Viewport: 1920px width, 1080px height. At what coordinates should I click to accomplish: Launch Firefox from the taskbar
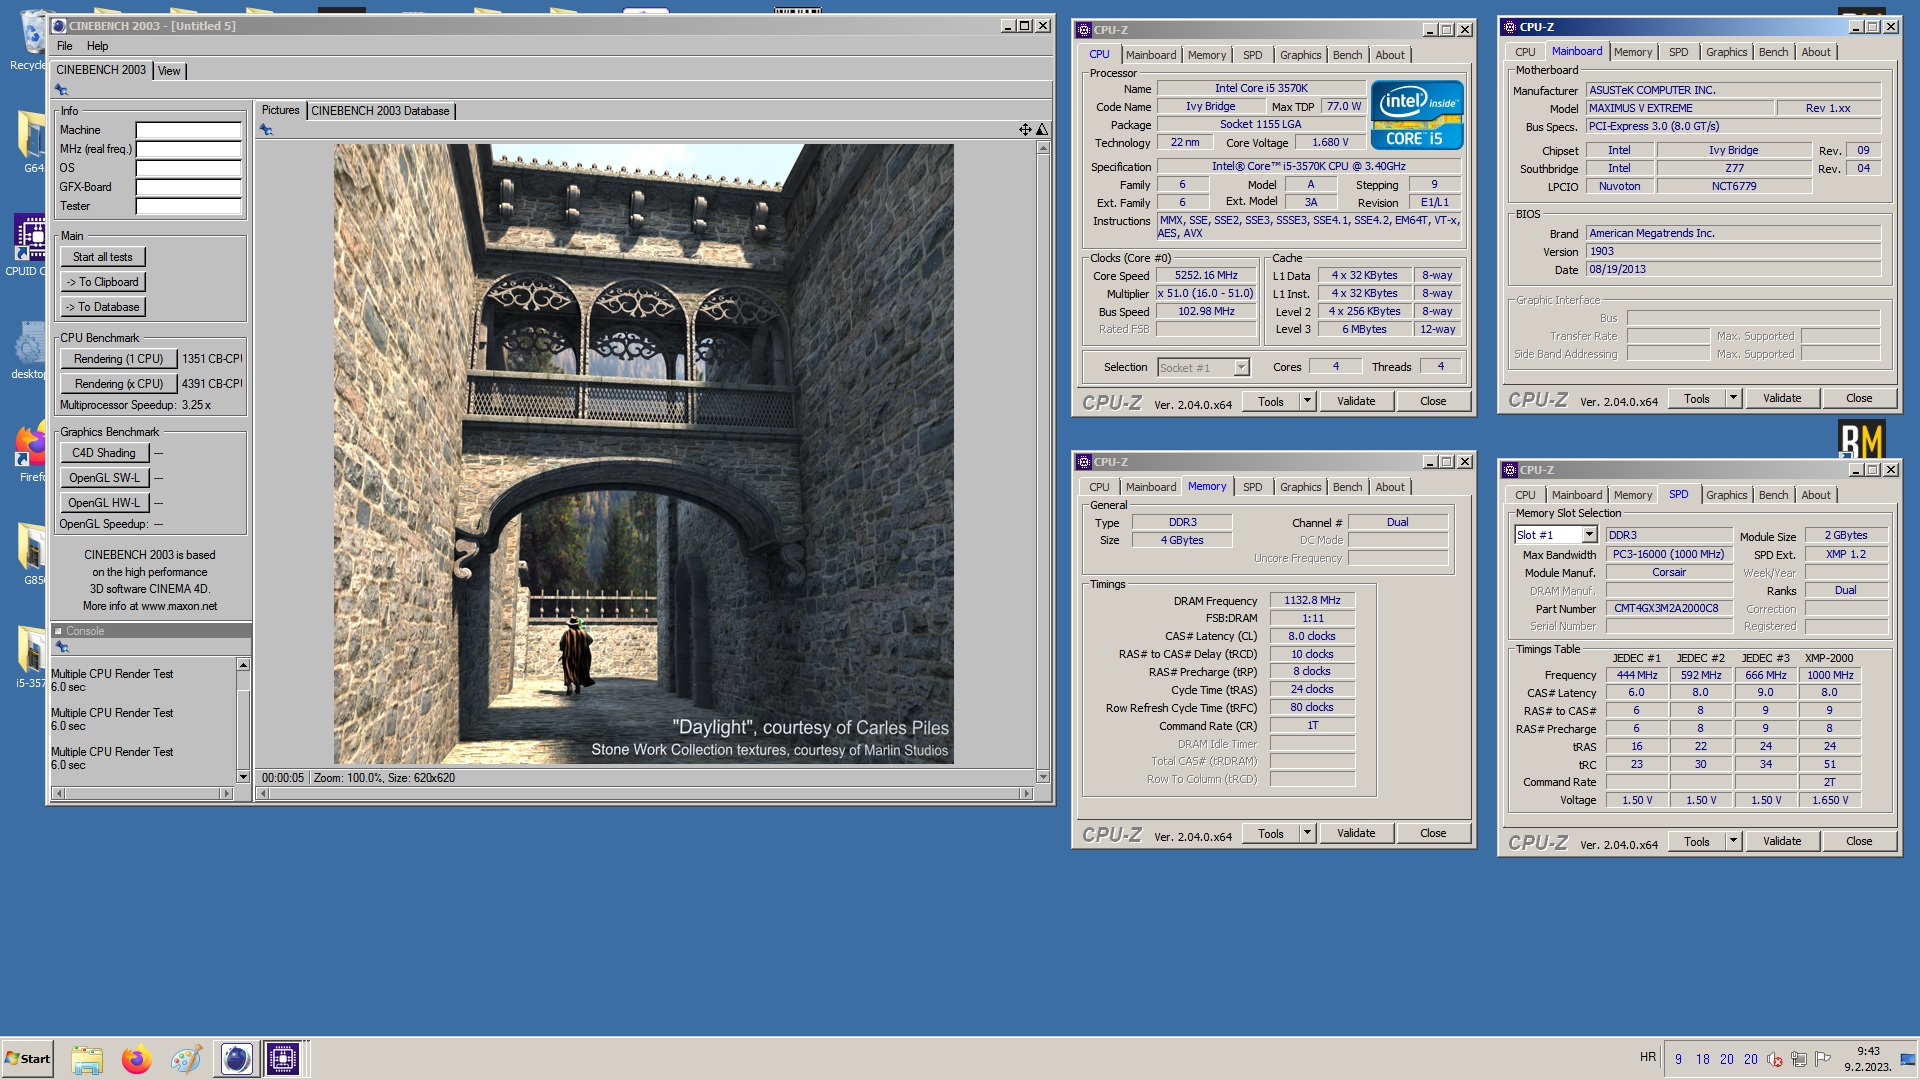(x=136, y=1059)
